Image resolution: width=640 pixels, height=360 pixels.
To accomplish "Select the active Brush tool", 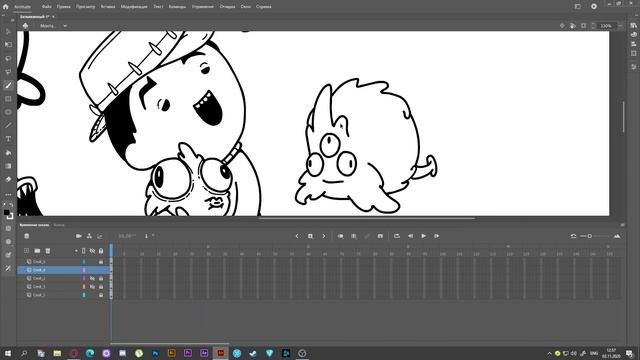I will [x=8, y=85].
